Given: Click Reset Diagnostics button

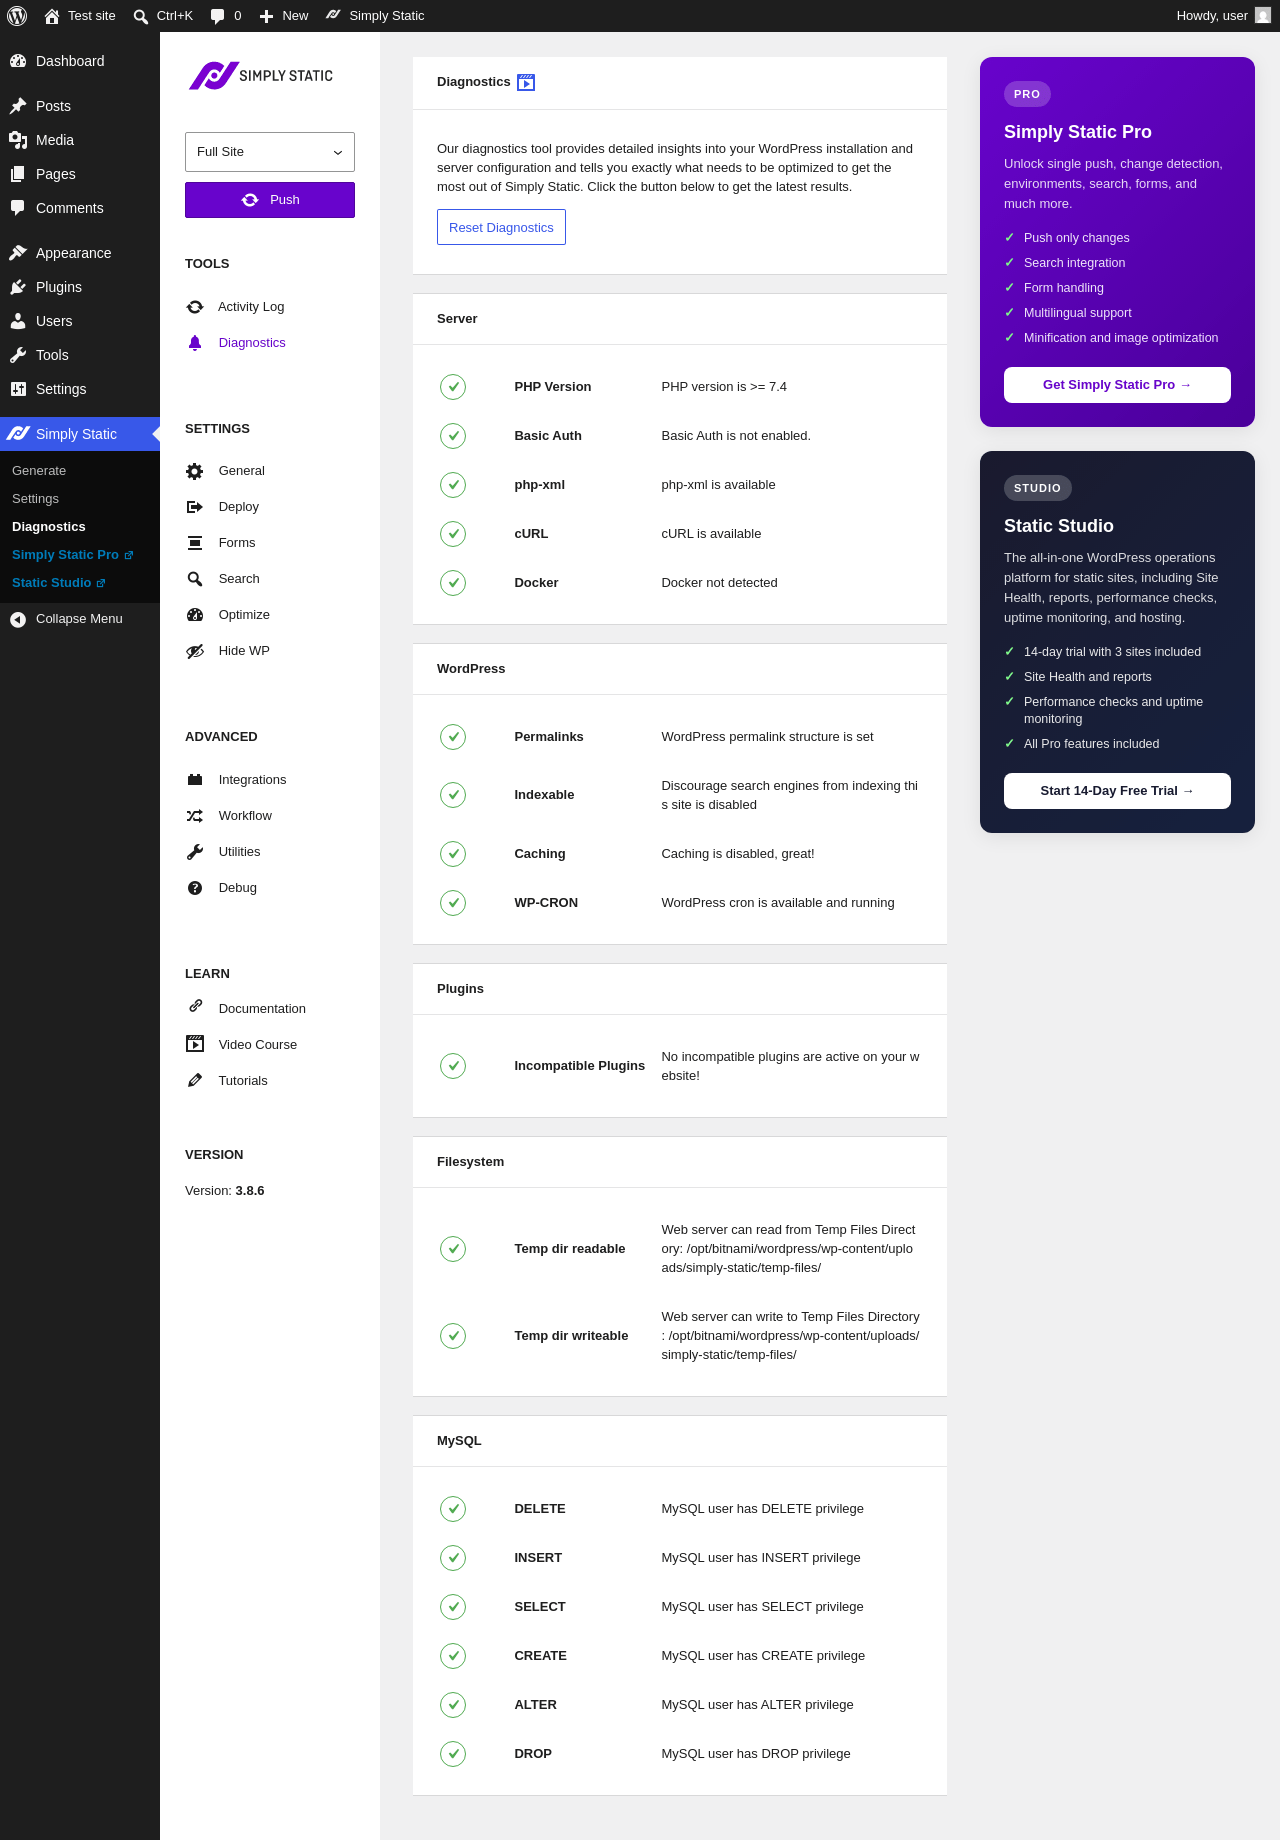Looking at the screenshot, I should [x=501, y=227].
